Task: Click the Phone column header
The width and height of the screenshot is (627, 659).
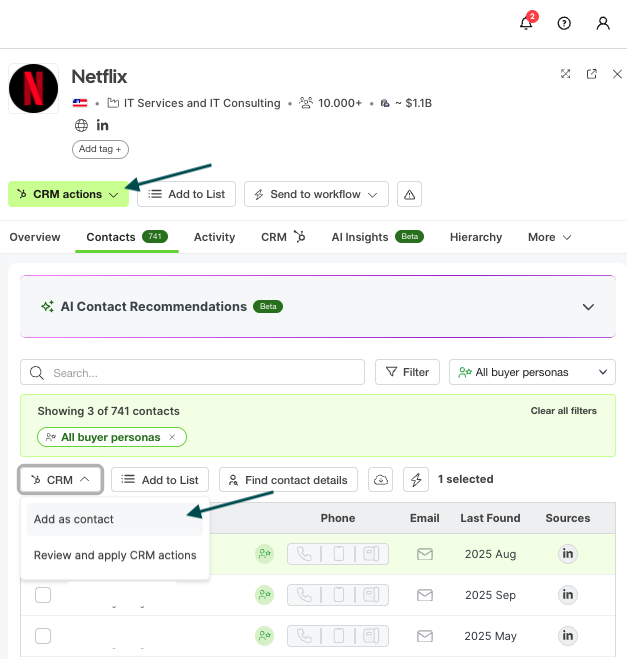Action: tap(338, 518)
